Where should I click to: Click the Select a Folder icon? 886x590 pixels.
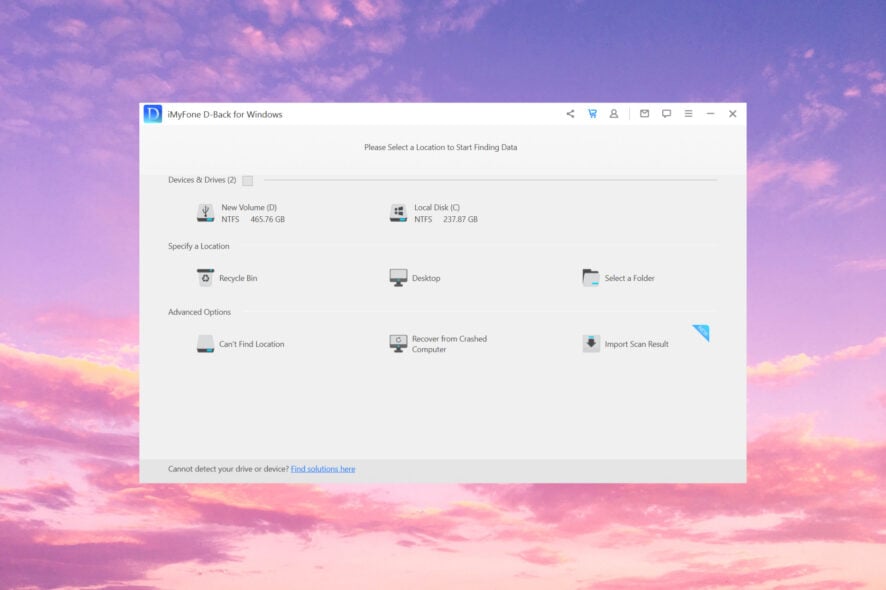click(590, 277)
